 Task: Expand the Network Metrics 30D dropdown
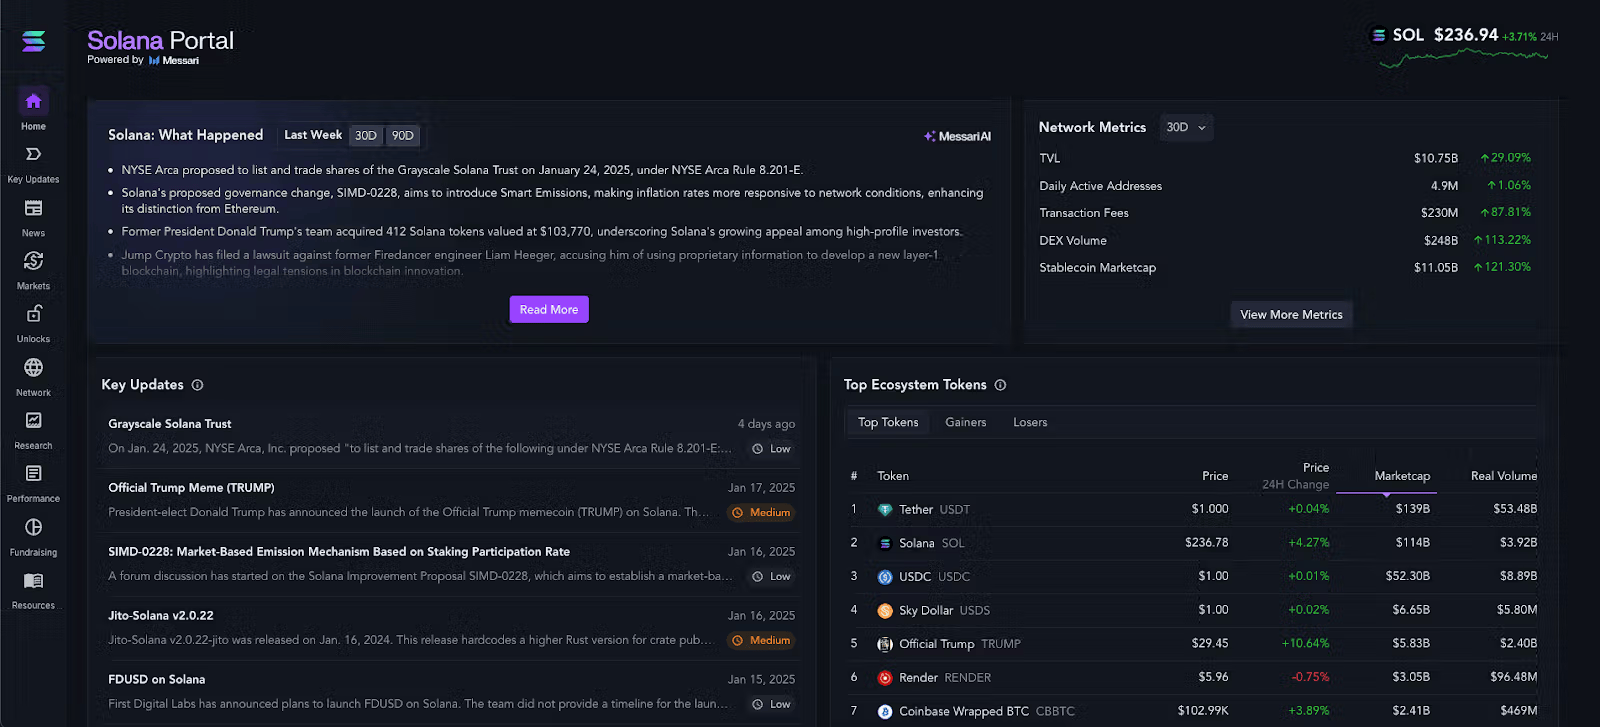(1186, 127)
